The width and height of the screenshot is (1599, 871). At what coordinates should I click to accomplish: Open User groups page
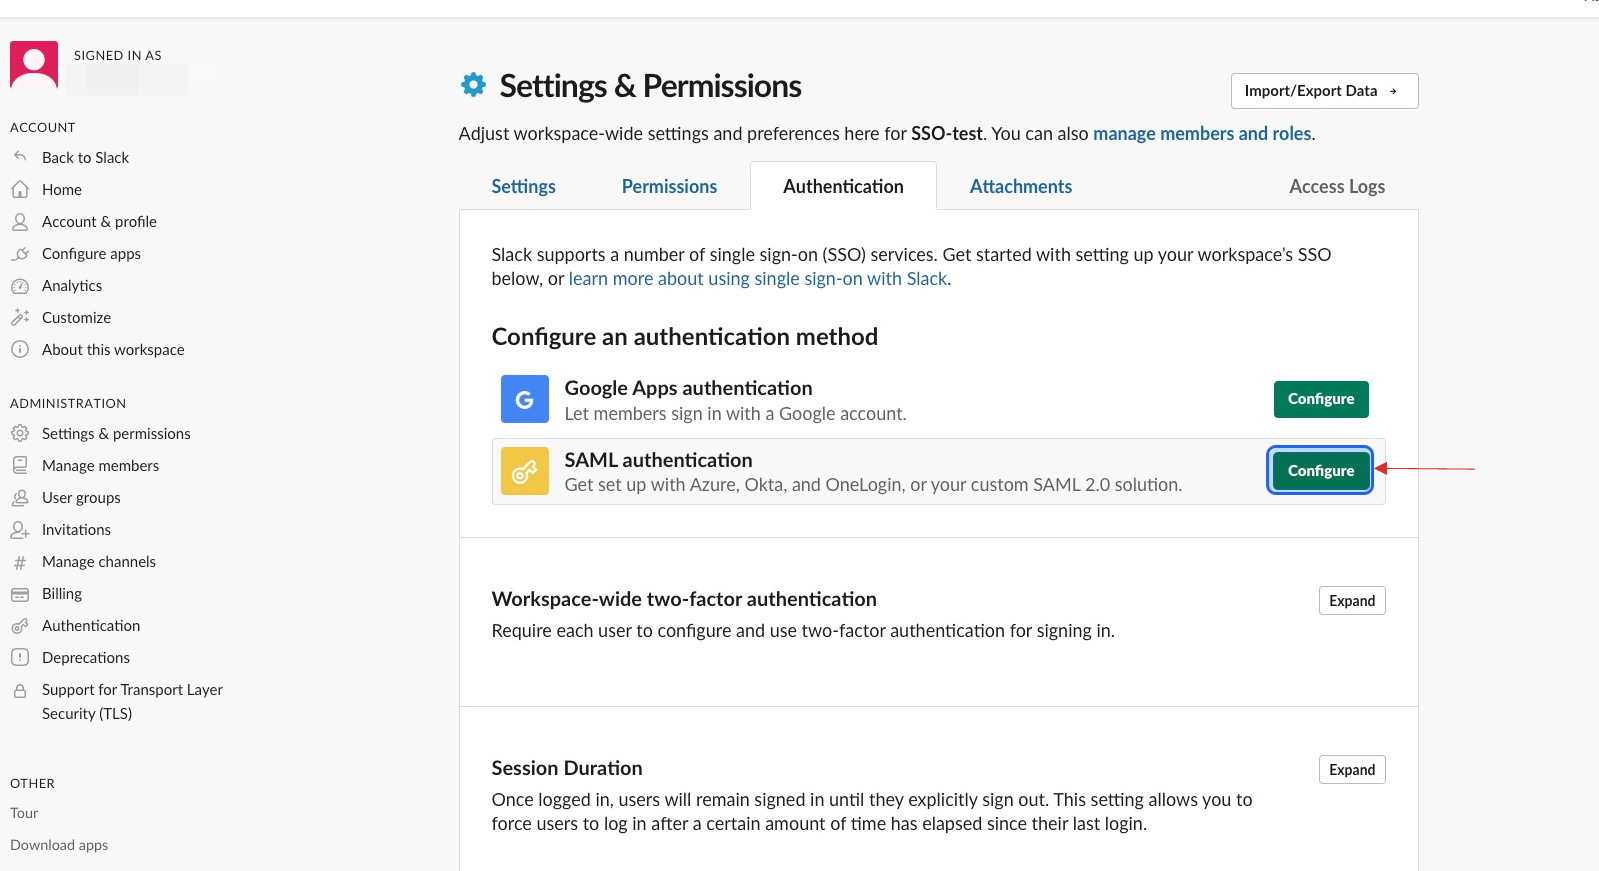(x=81, y=497)
